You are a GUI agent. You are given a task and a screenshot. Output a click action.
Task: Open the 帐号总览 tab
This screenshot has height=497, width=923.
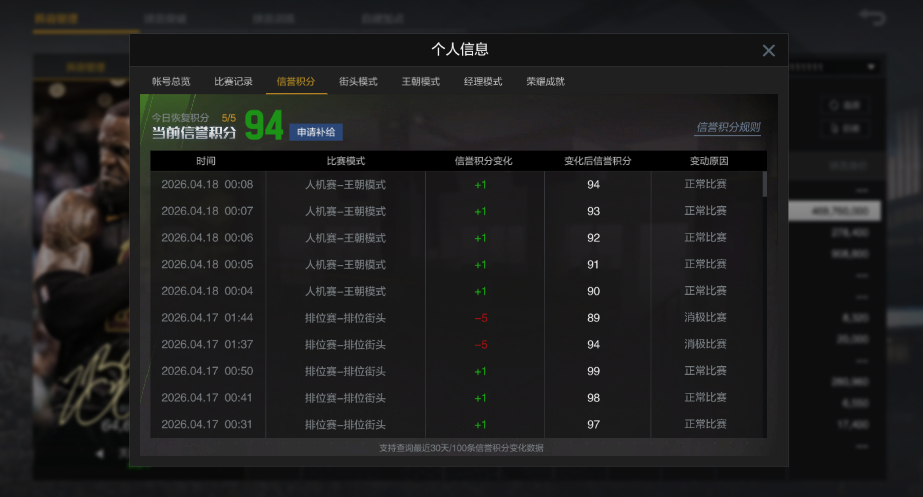click(x=171, y=81)
